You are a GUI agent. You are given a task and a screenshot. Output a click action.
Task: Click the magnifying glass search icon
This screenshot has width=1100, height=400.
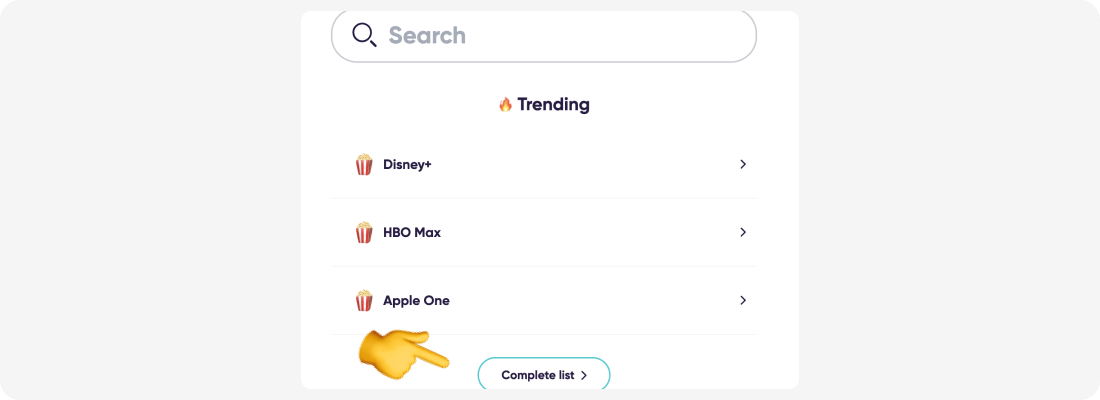365,34
